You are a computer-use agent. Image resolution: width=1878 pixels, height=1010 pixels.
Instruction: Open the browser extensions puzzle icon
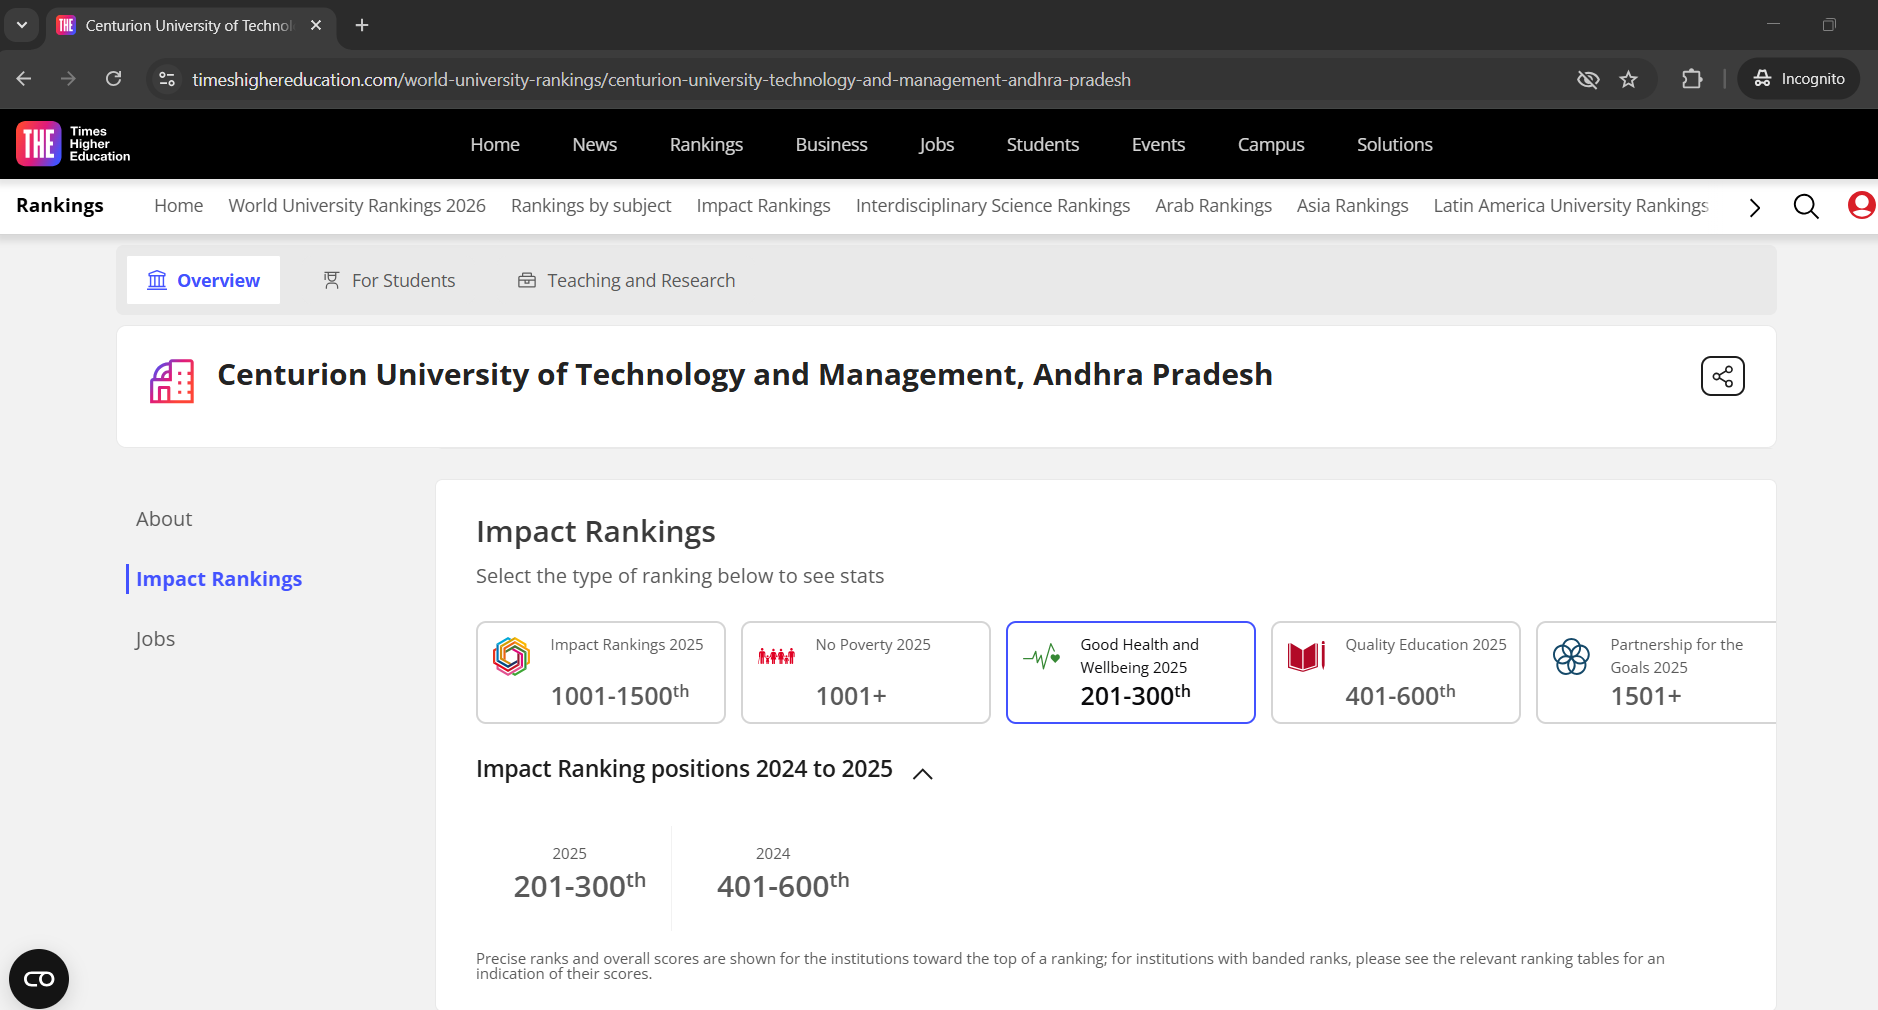[1692, 79]
